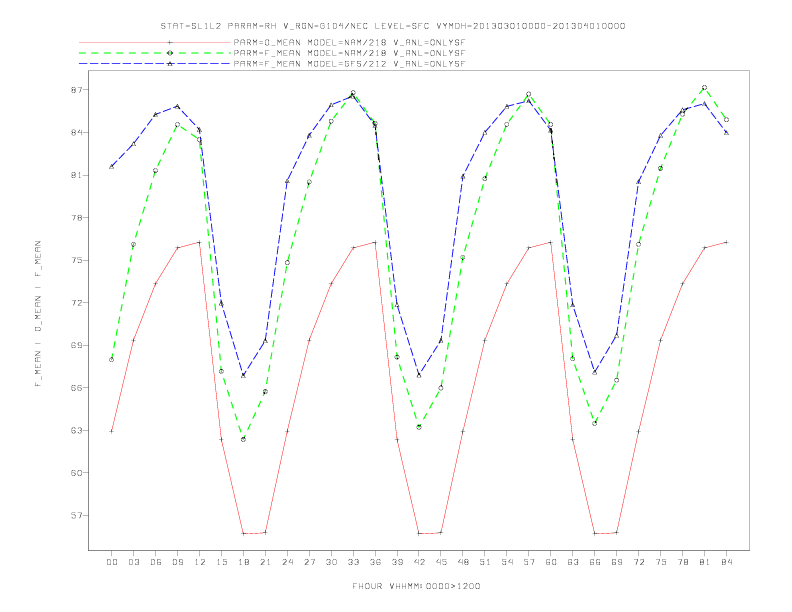Click the plus marker in the red legend line
The width and height of the screenshot is (792, 612).
pyautogui.click(x=170, y=42)
